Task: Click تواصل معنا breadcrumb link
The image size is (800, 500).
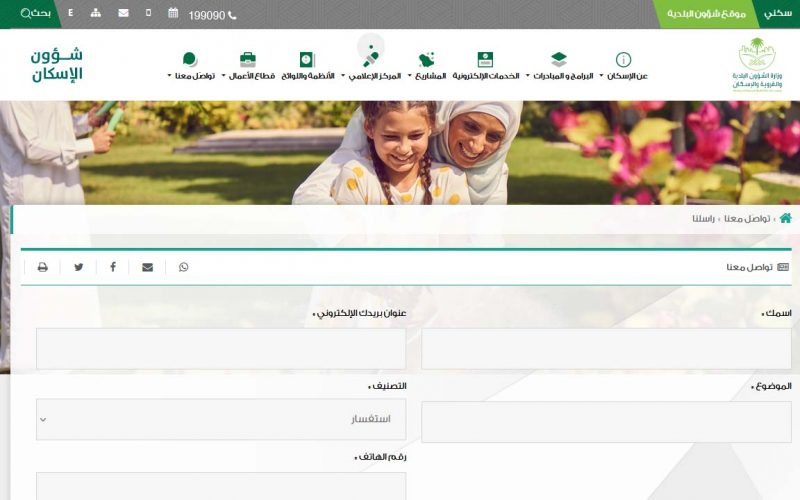Action: pyautogui.click(x=747, y=218)
